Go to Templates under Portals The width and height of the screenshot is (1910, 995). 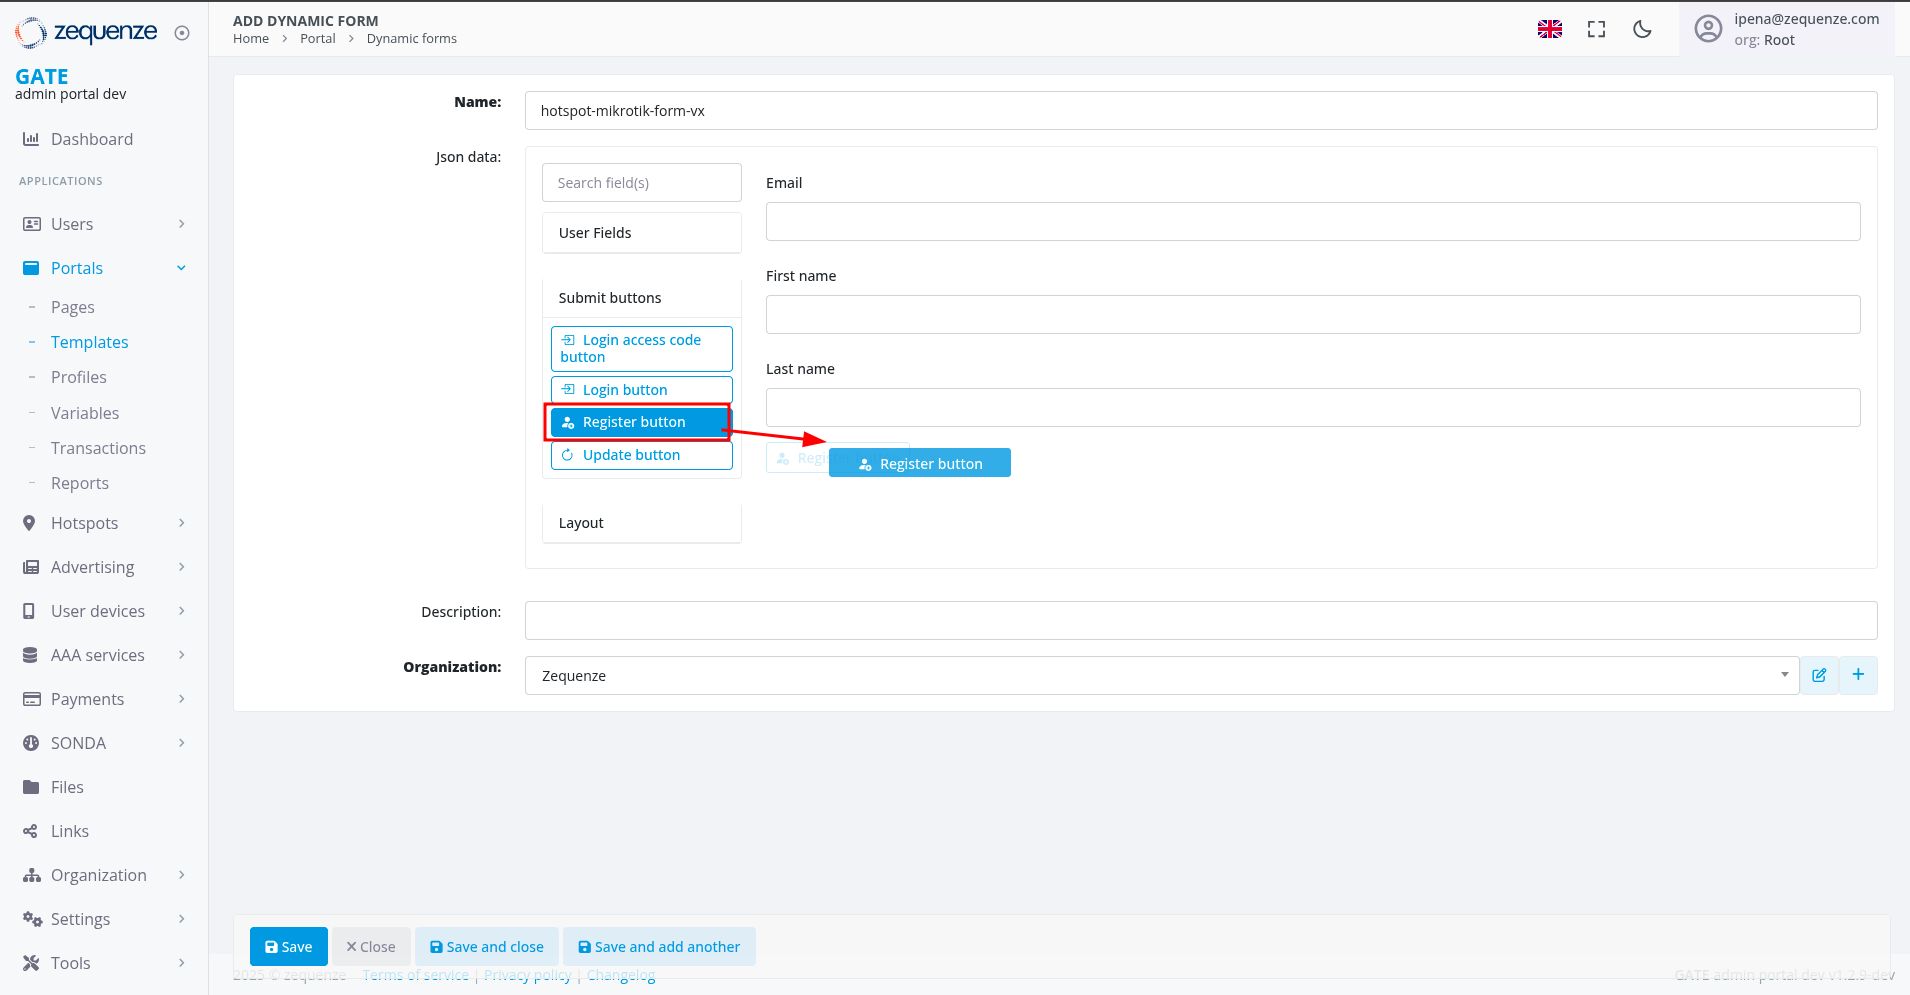(89, 342)
